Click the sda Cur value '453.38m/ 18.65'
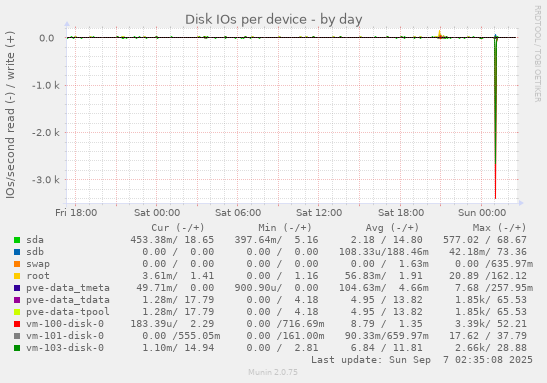The width and height of the screenshot is (547, 383). point(172,240)
